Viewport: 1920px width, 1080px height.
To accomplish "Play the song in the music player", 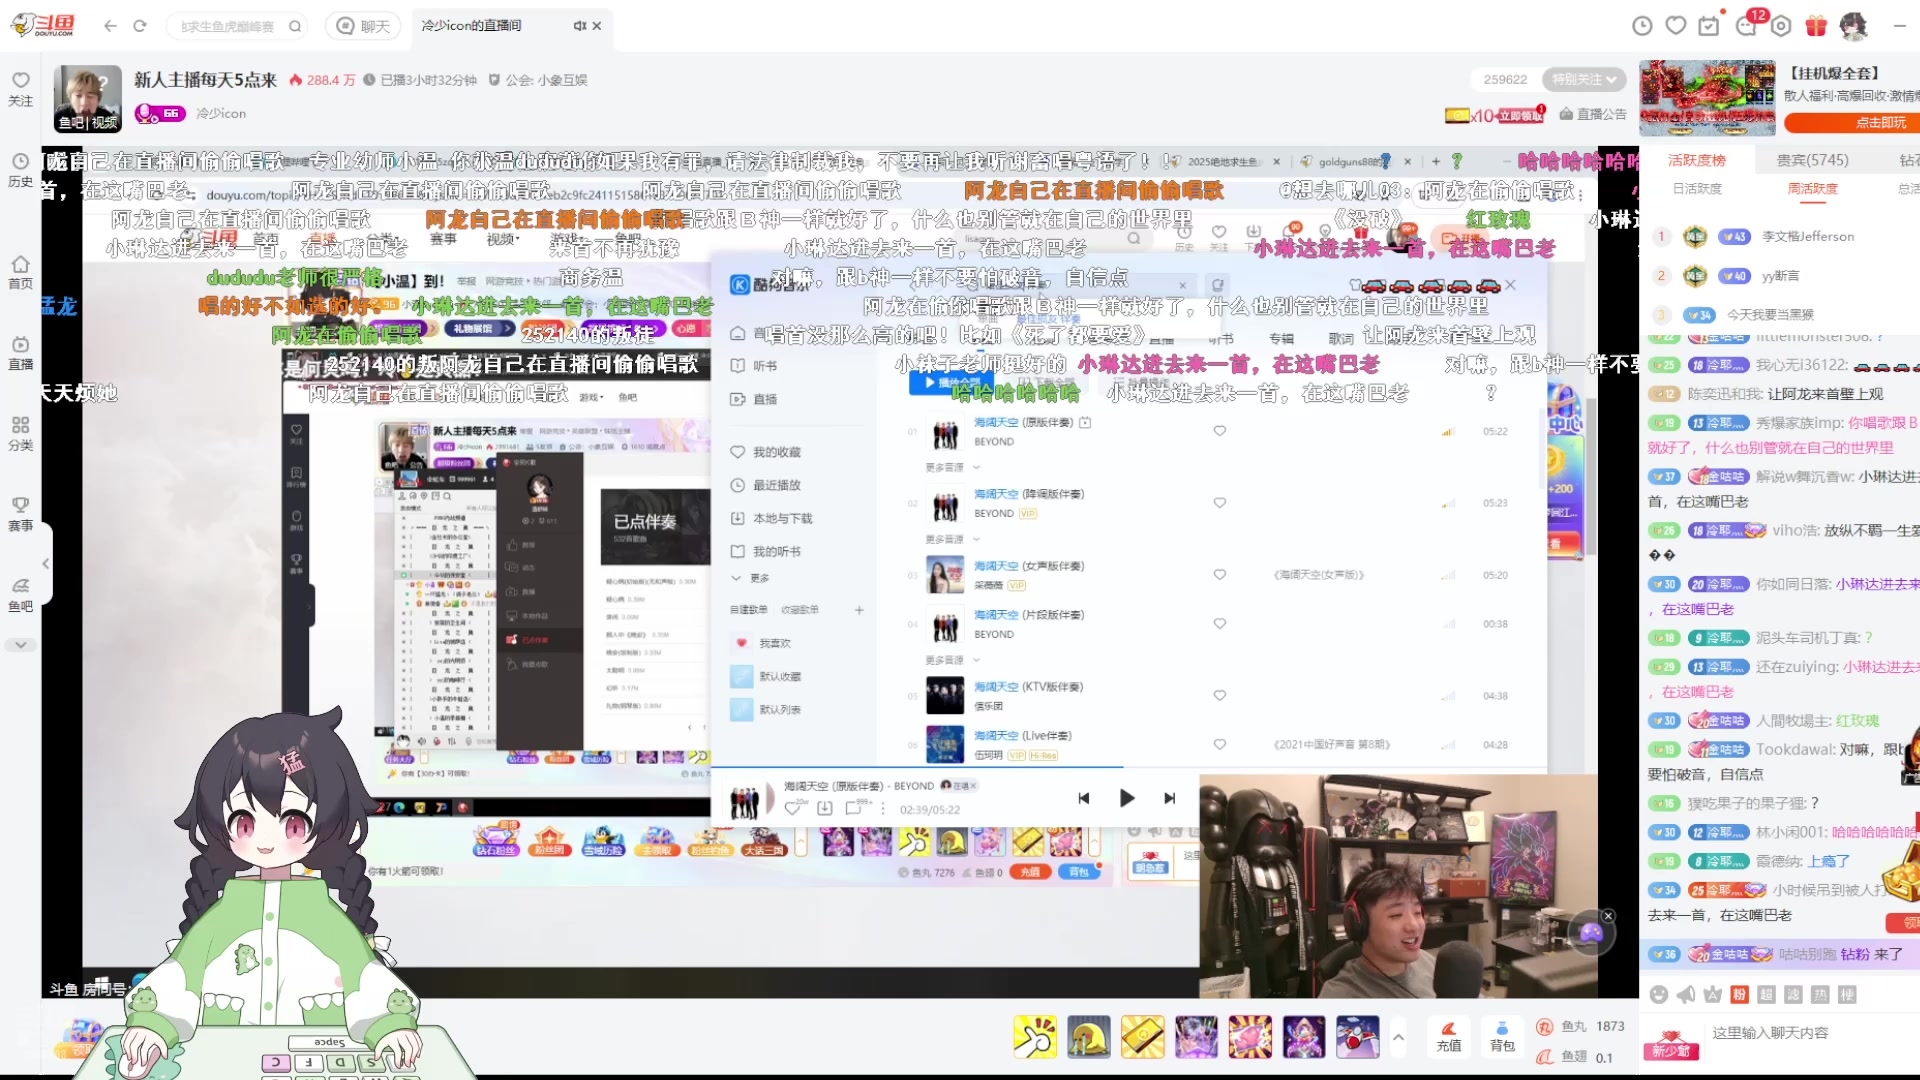I will [x=1127, y=798].
